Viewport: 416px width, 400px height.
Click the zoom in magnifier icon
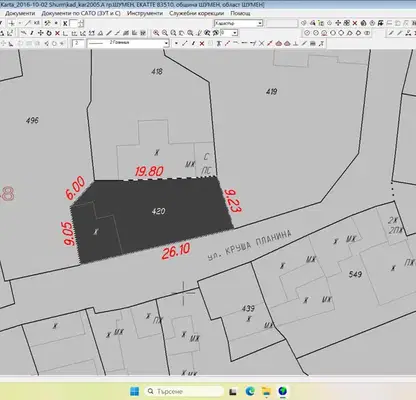(x=156, y=33)
